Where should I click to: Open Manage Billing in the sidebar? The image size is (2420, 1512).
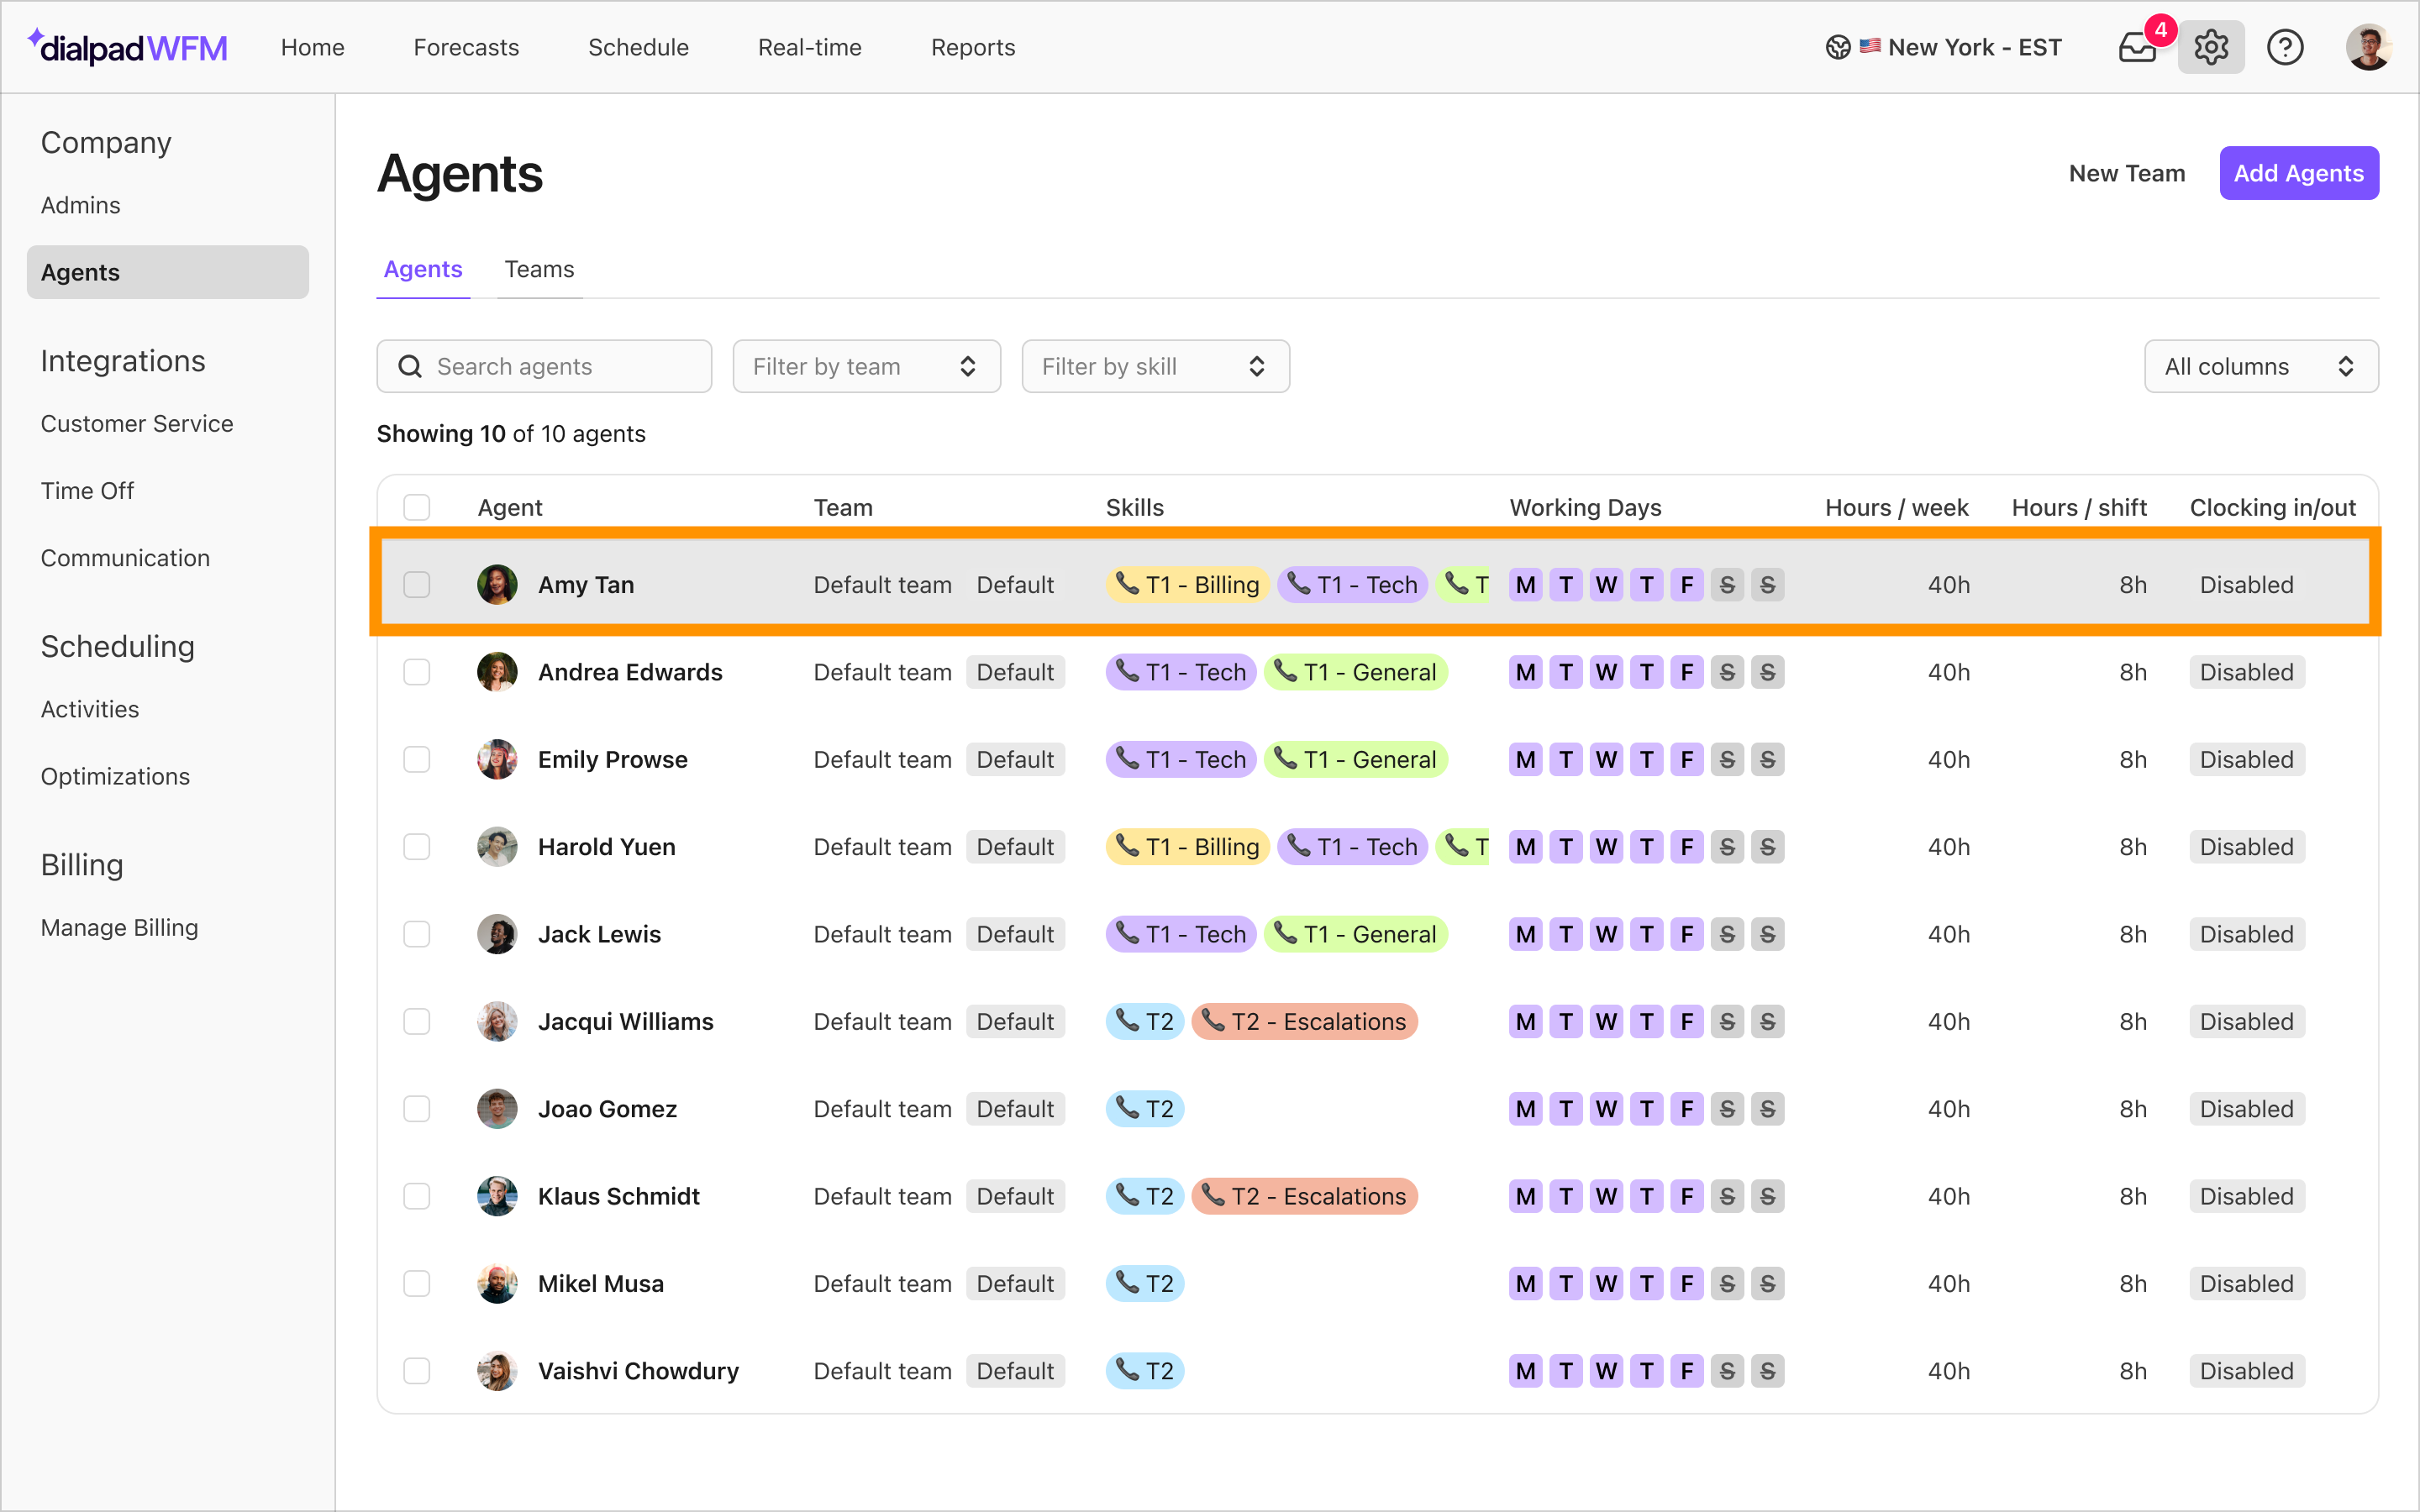point(119,927)
